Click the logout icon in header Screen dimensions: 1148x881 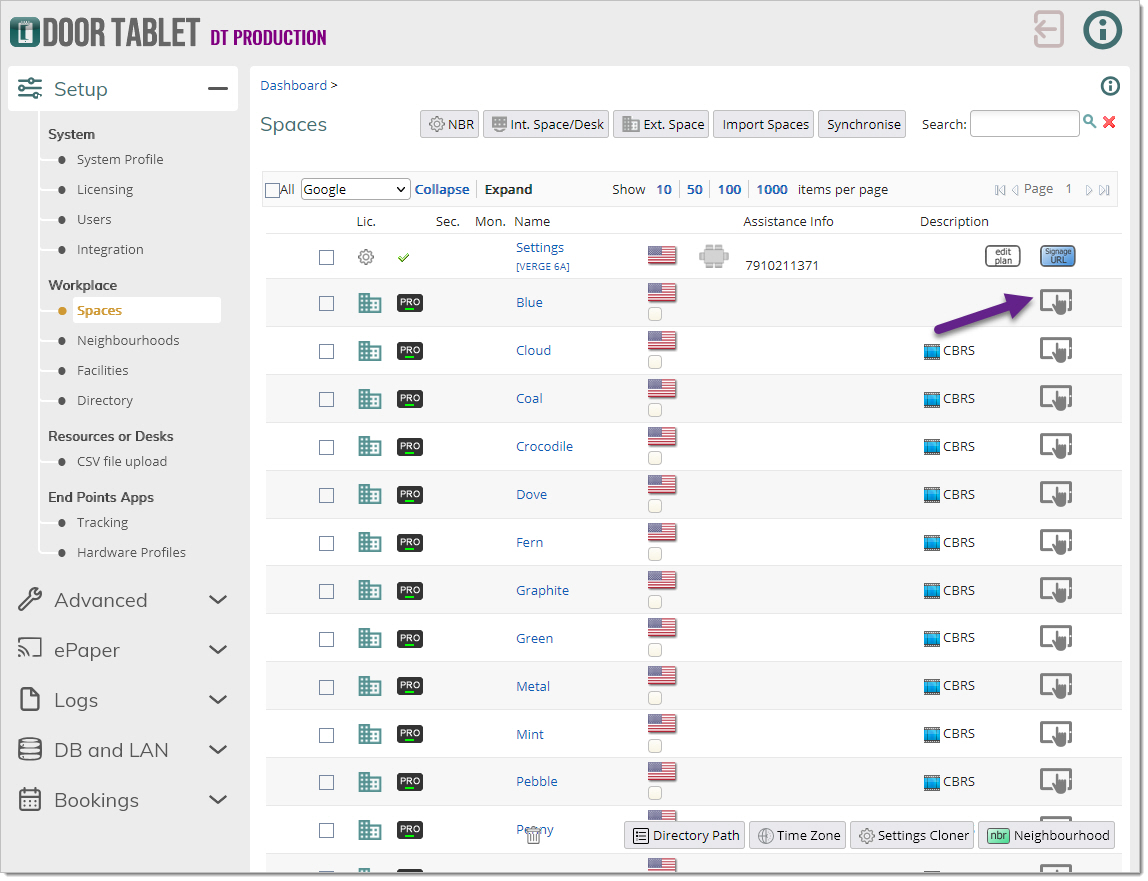pos(1048,29)
